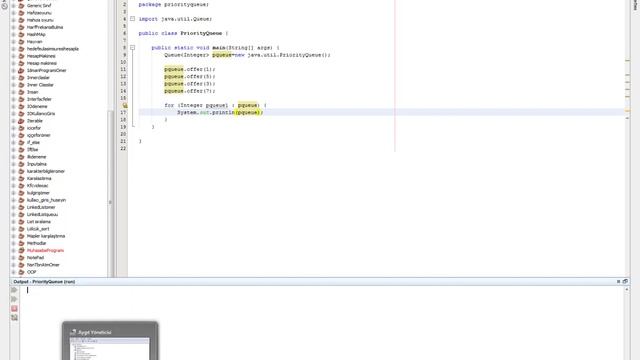The height and width of the screenshot is (360, 640).
Task: Expand the LinkedListoner project node
Action: pos(13,207)
